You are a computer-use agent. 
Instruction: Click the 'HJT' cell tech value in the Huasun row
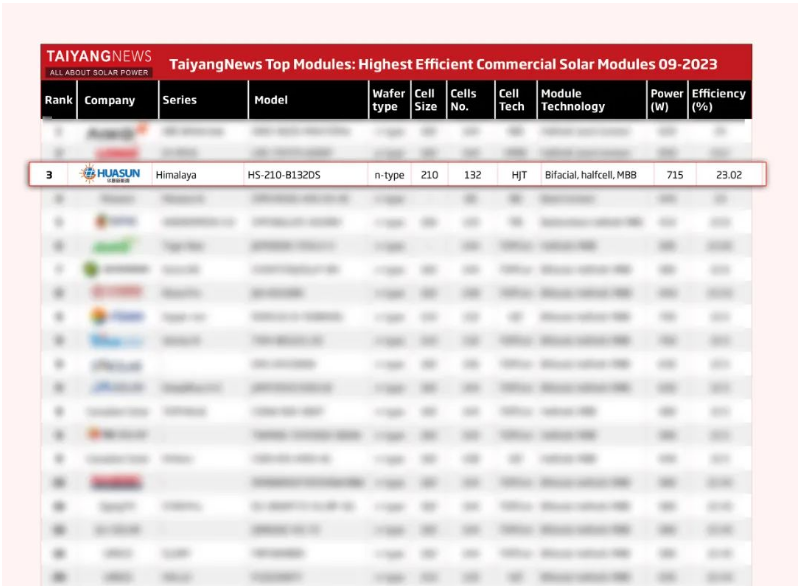pos(519,175)
